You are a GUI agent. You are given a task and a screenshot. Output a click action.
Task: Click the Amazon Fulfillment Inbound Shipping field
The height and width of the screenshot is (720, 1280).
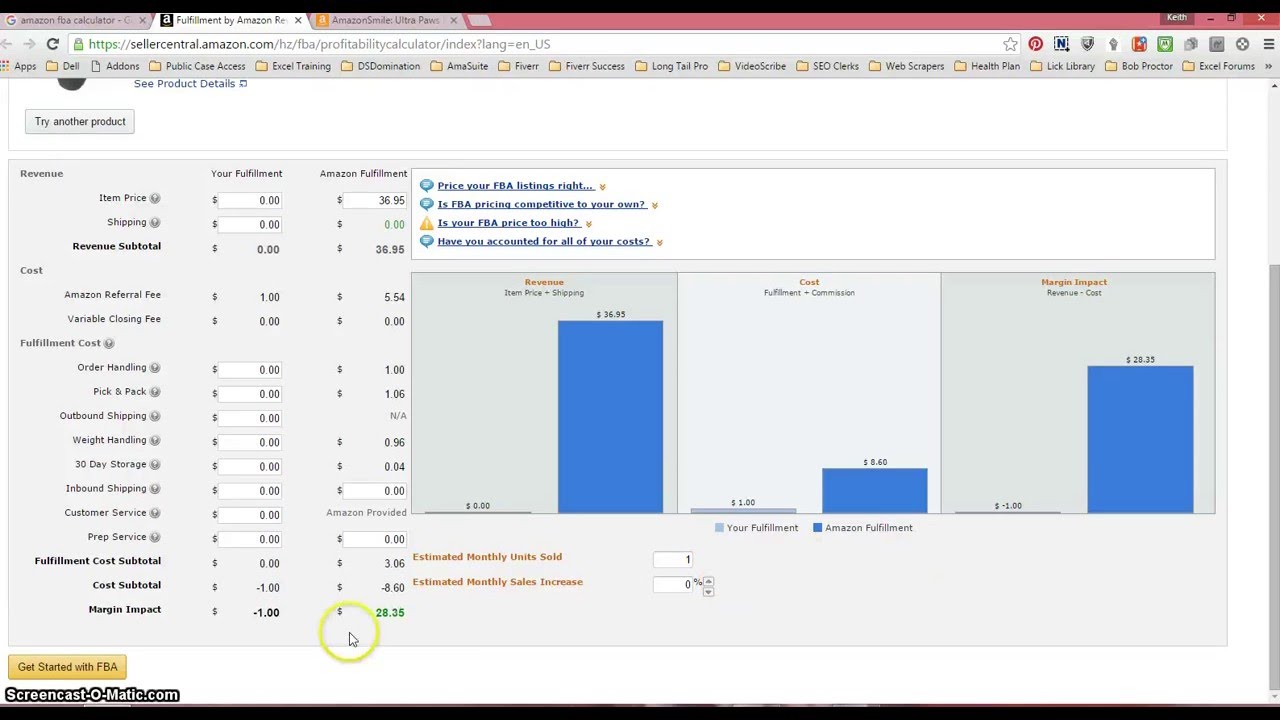pyautogui.click(x=376, y=490)
